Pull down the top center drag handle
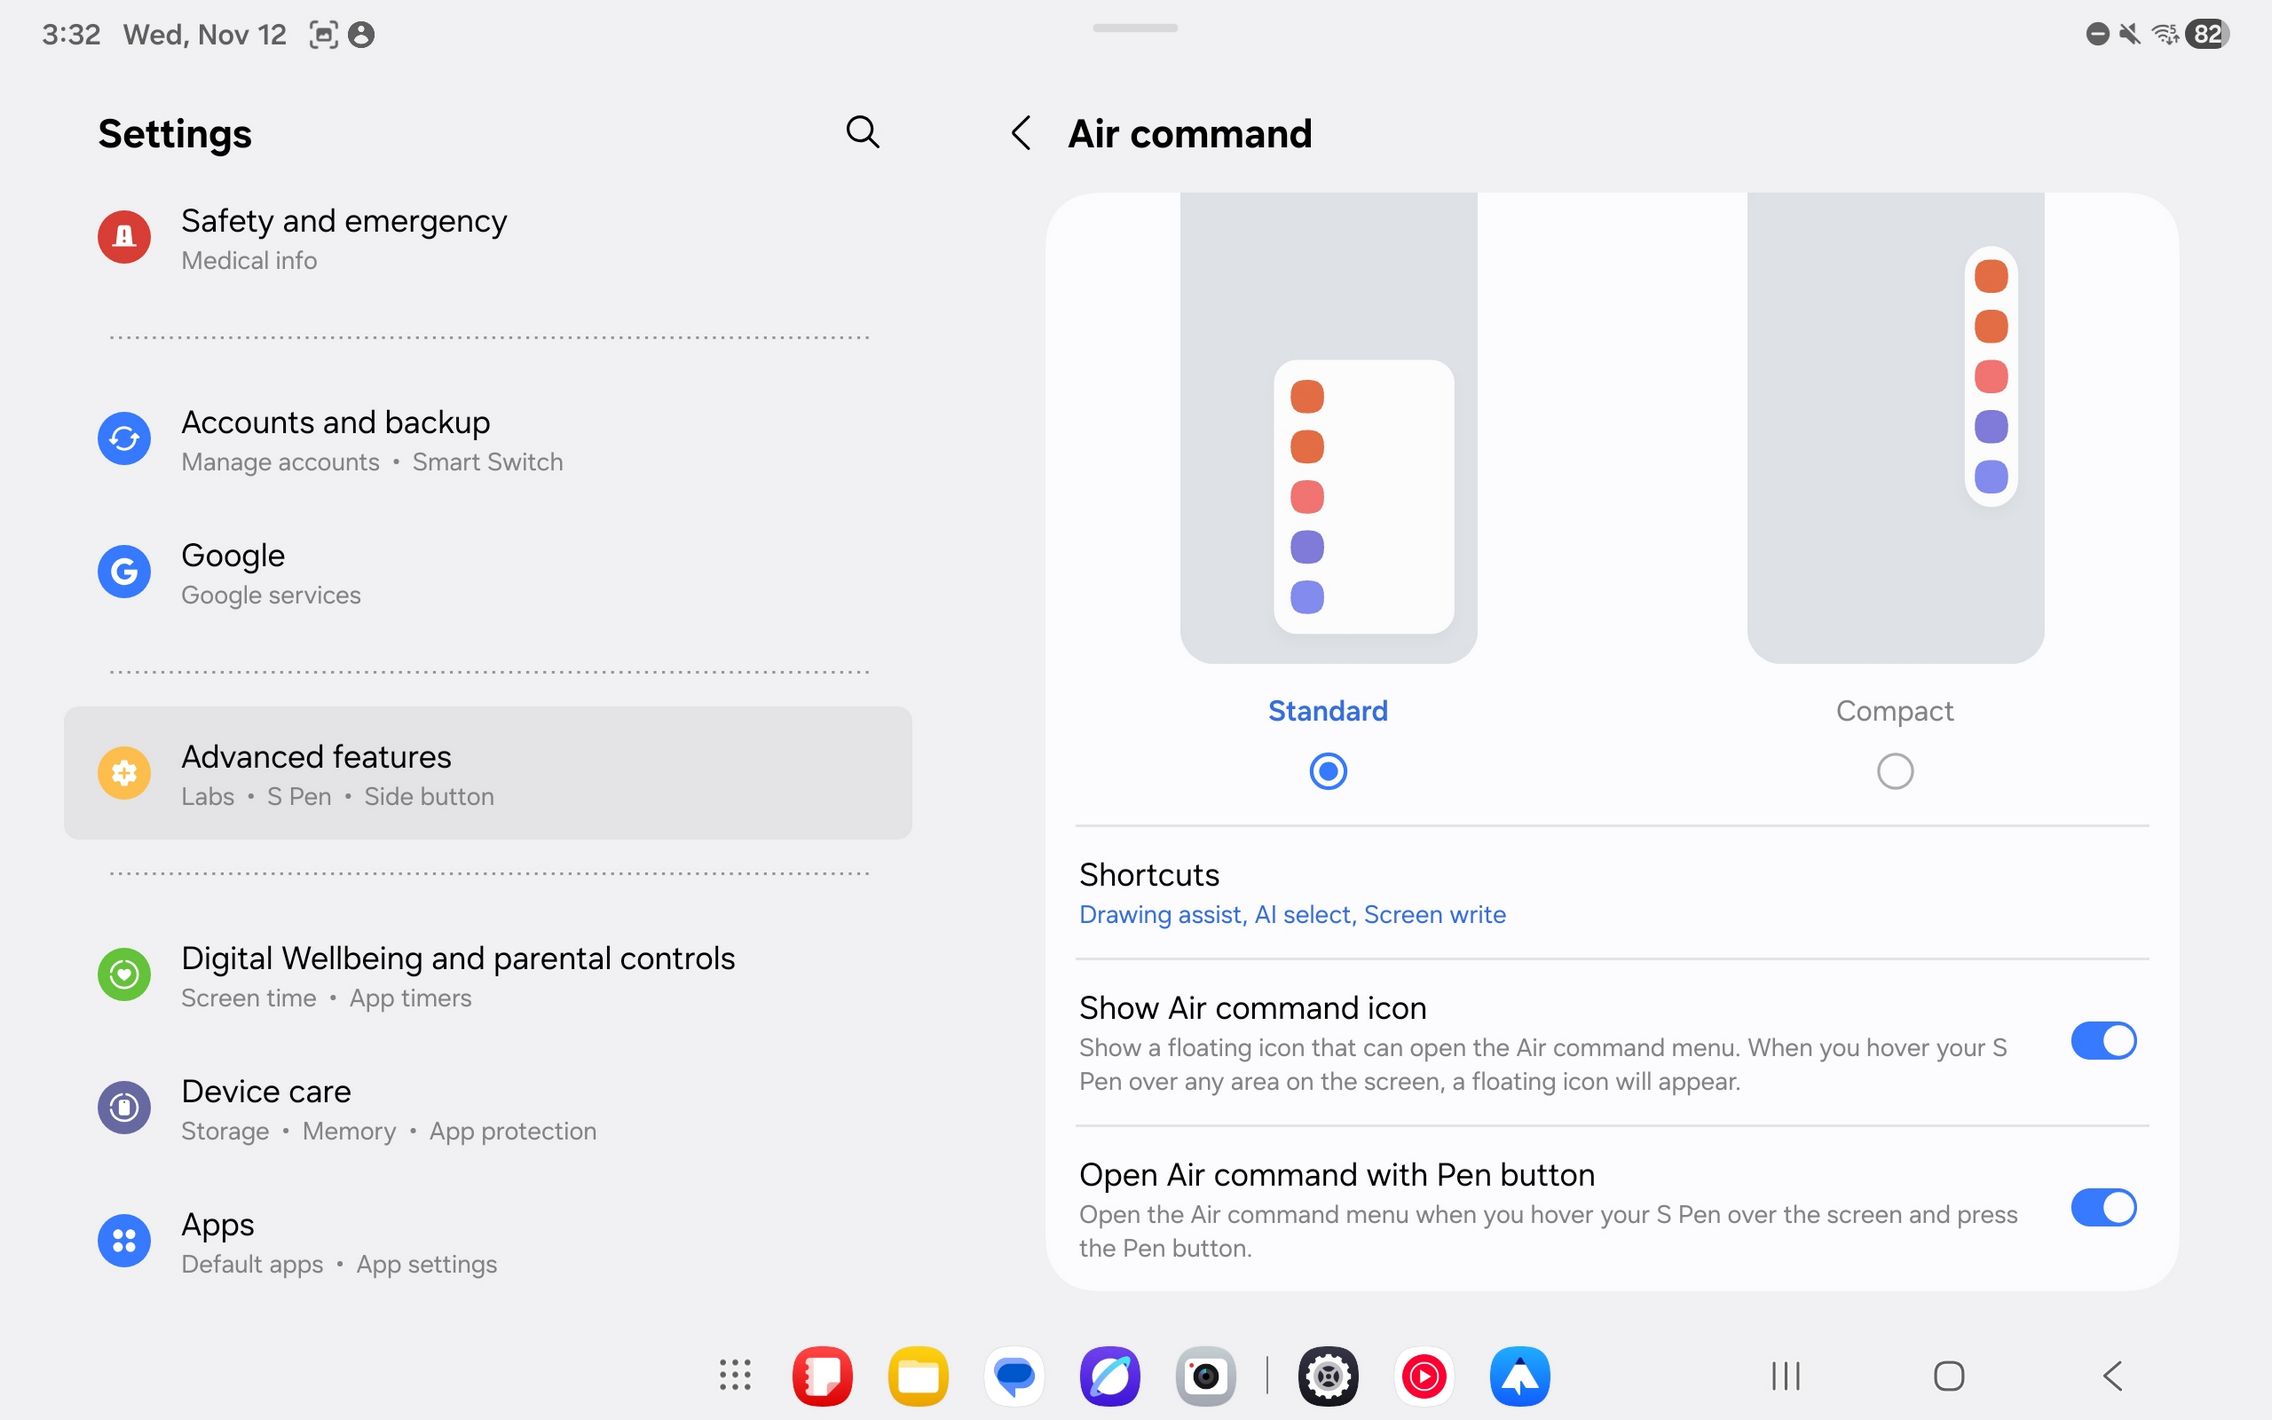This screenshot has width=2272, height=1420. click(1135, 28)
